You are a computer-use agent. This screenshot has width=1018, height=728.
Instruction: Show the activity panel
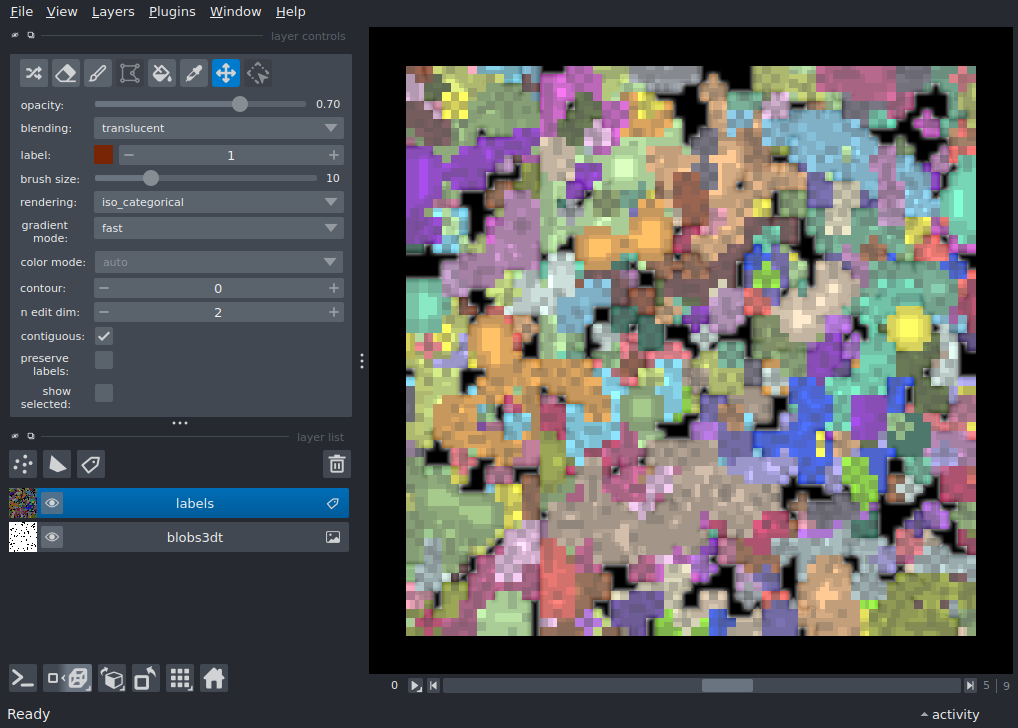(950, 714)
